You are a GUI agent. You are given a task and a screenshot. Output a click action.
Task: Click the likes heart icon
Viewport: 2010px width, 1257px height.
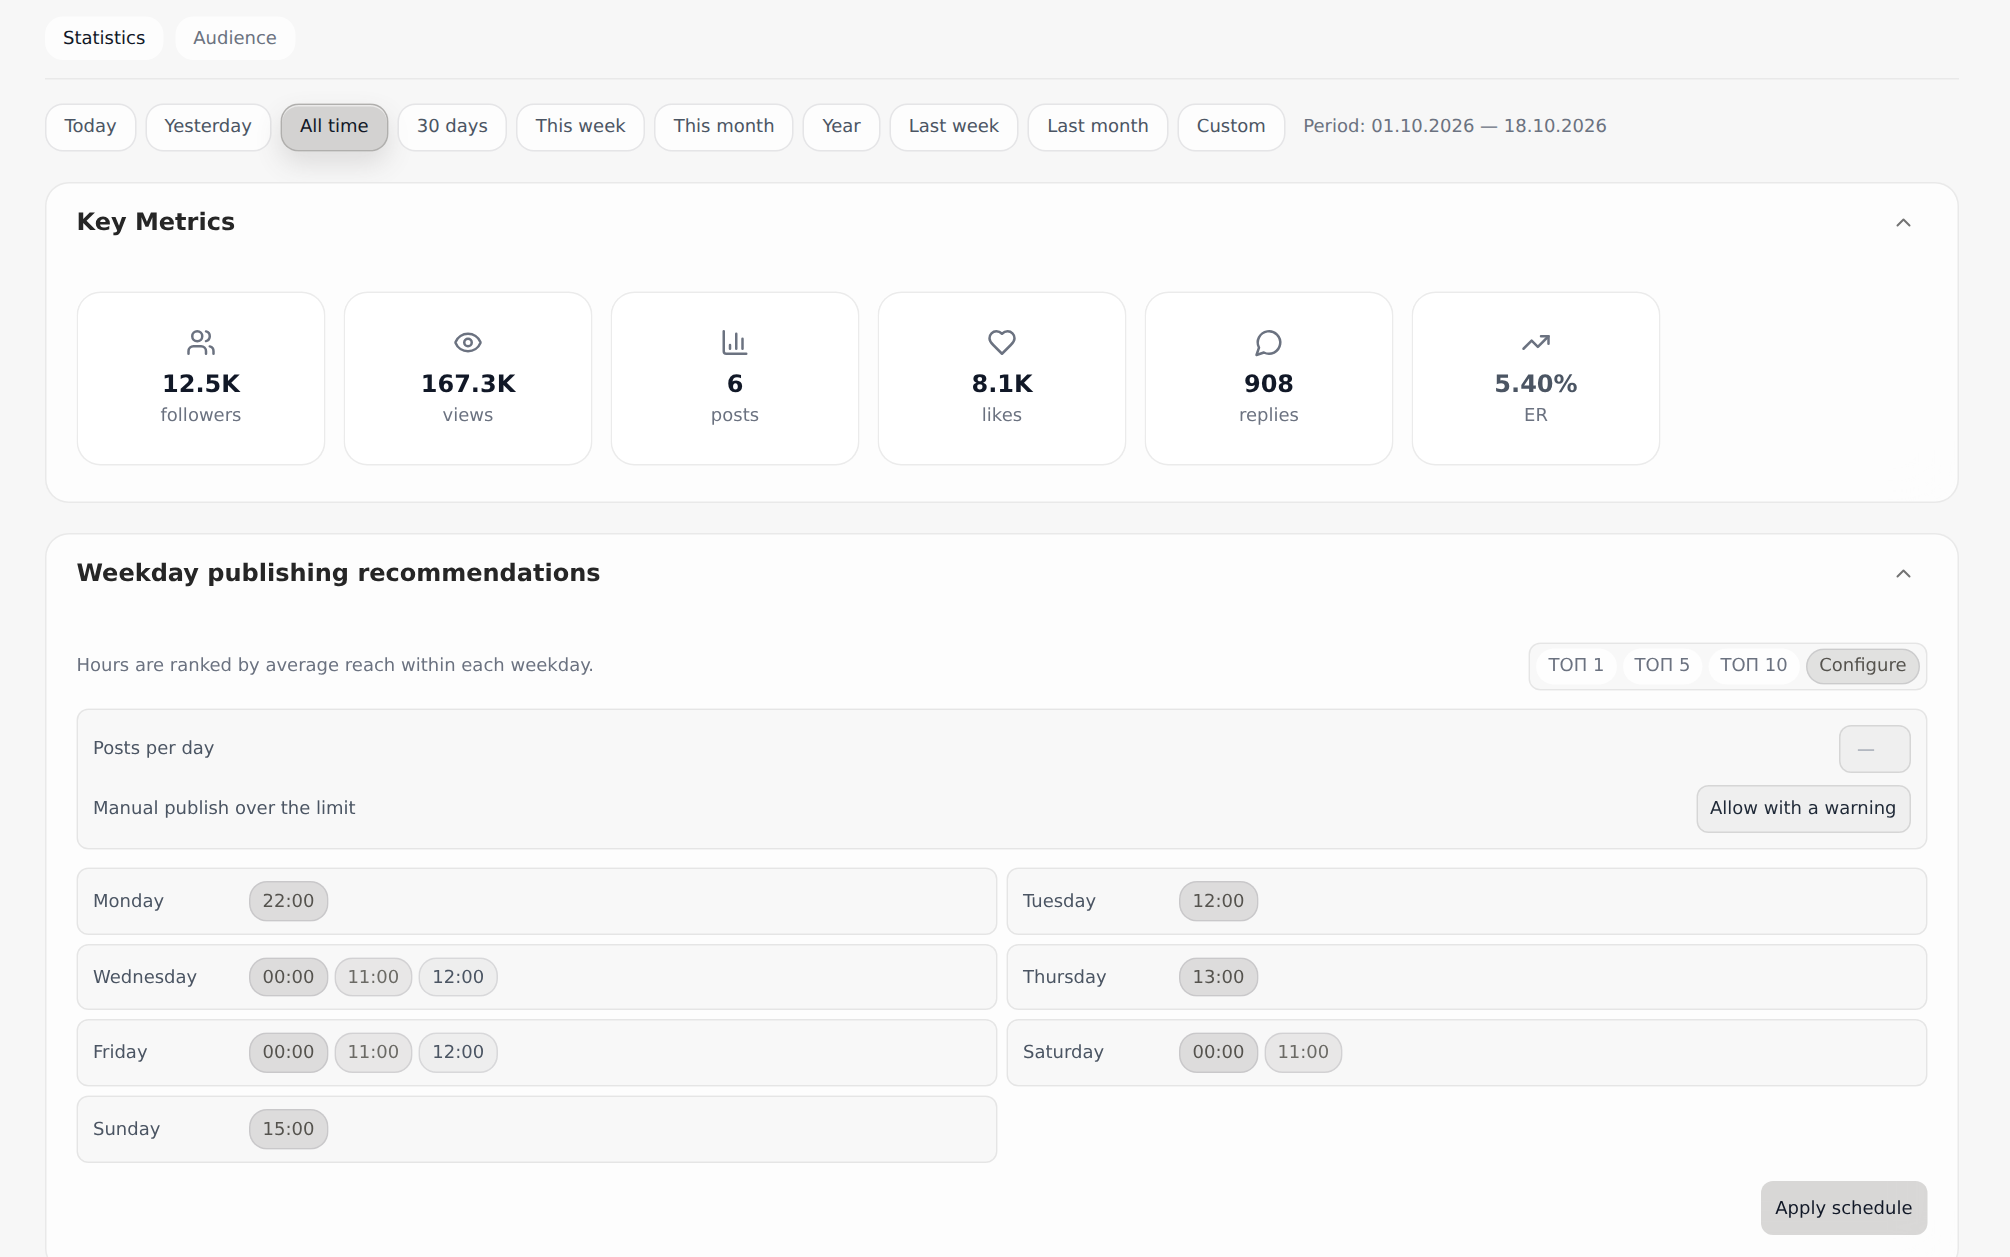pyautogui.click(x=1002, y=343)
